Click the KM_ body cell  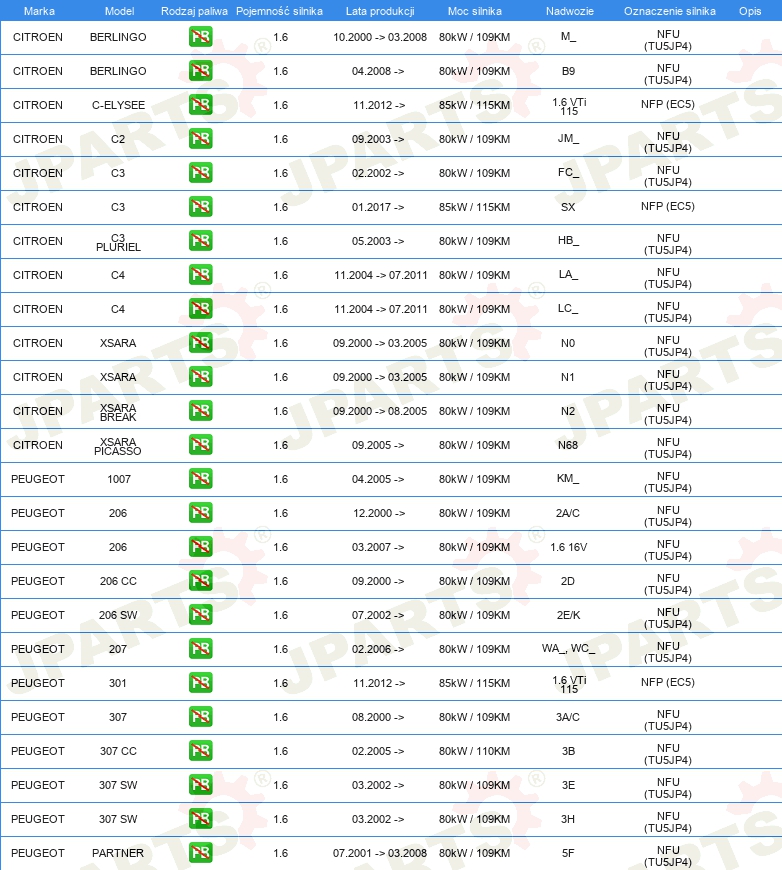click(x=568, y=478)
